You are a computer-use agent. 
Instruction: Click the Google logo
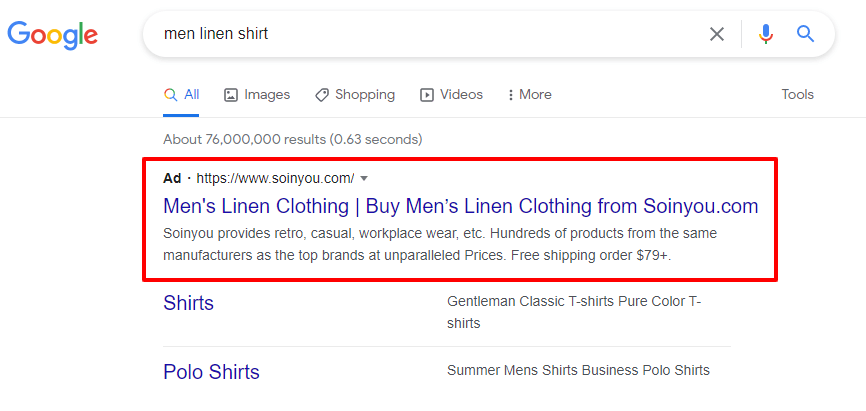(x=52, y=35)
